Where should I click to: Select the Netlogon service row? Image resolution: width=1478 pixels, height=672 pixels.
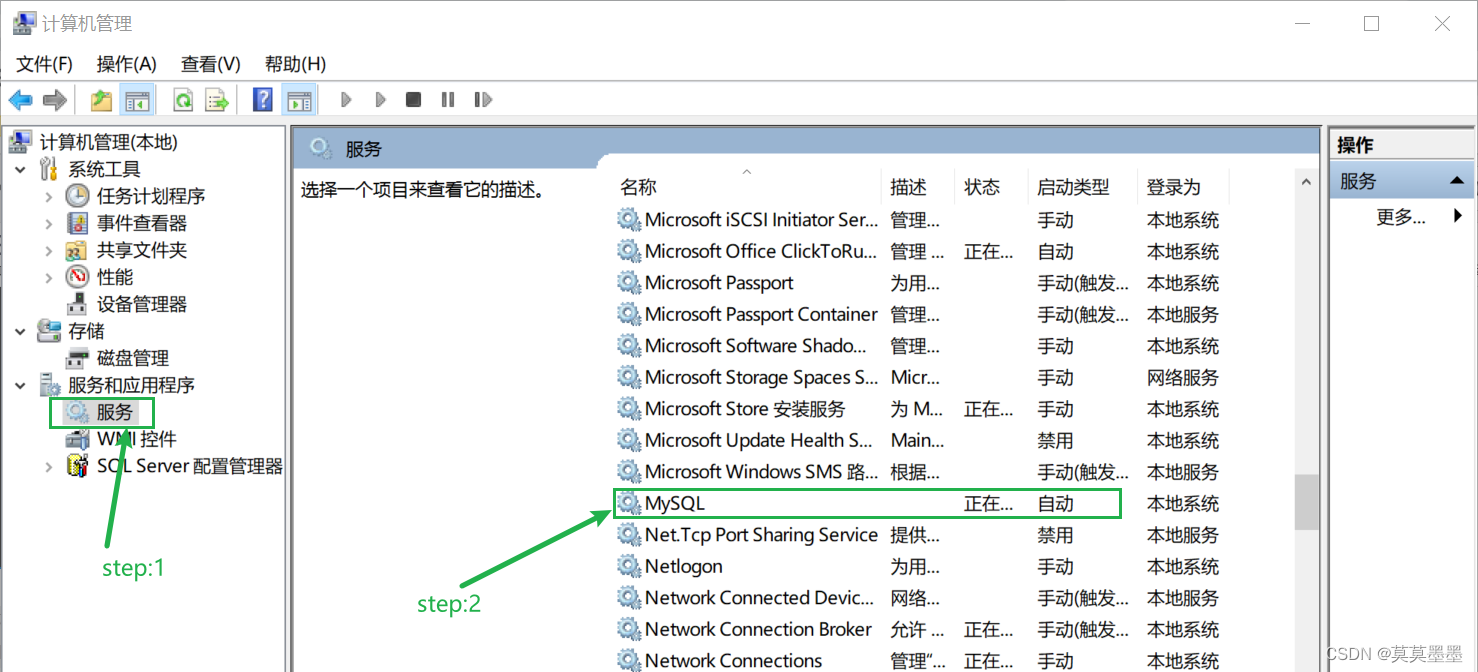point(920,567)
